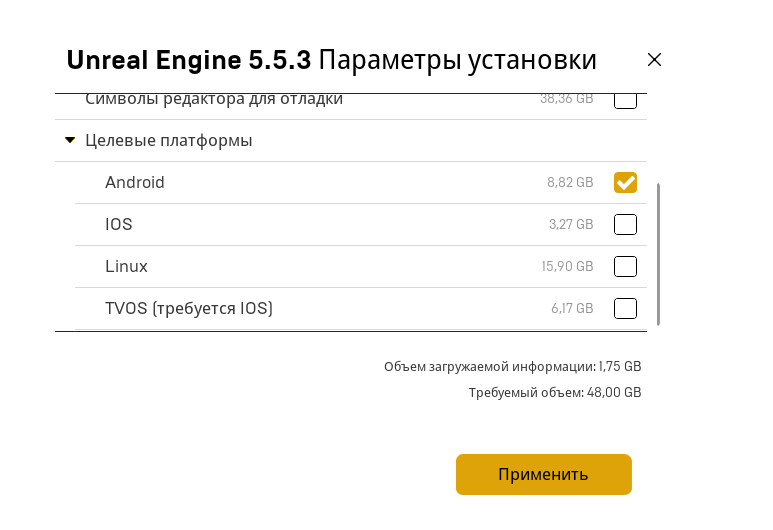Select the Android row label
Image resolution: width=773 pixels, height=530 pixels.
pos(135,182)
